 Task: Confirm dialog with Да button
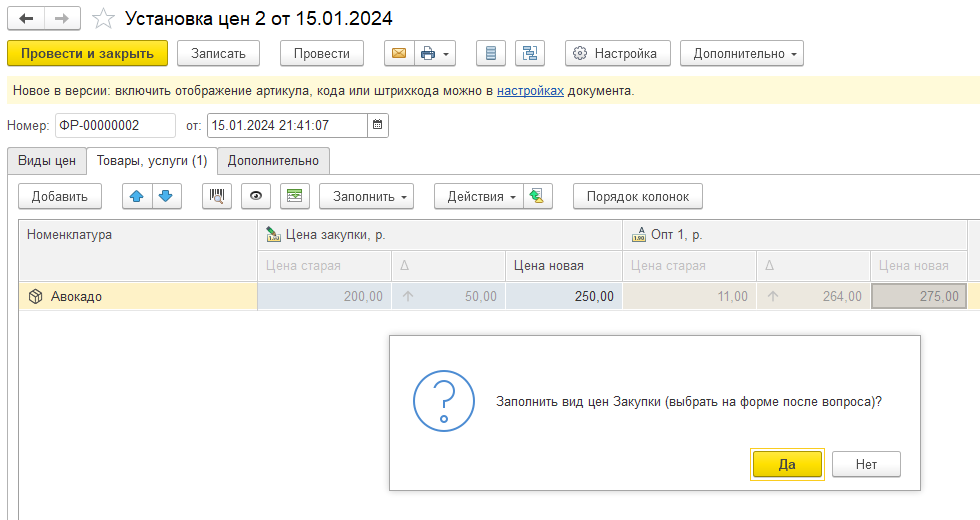tap(787, 464)
